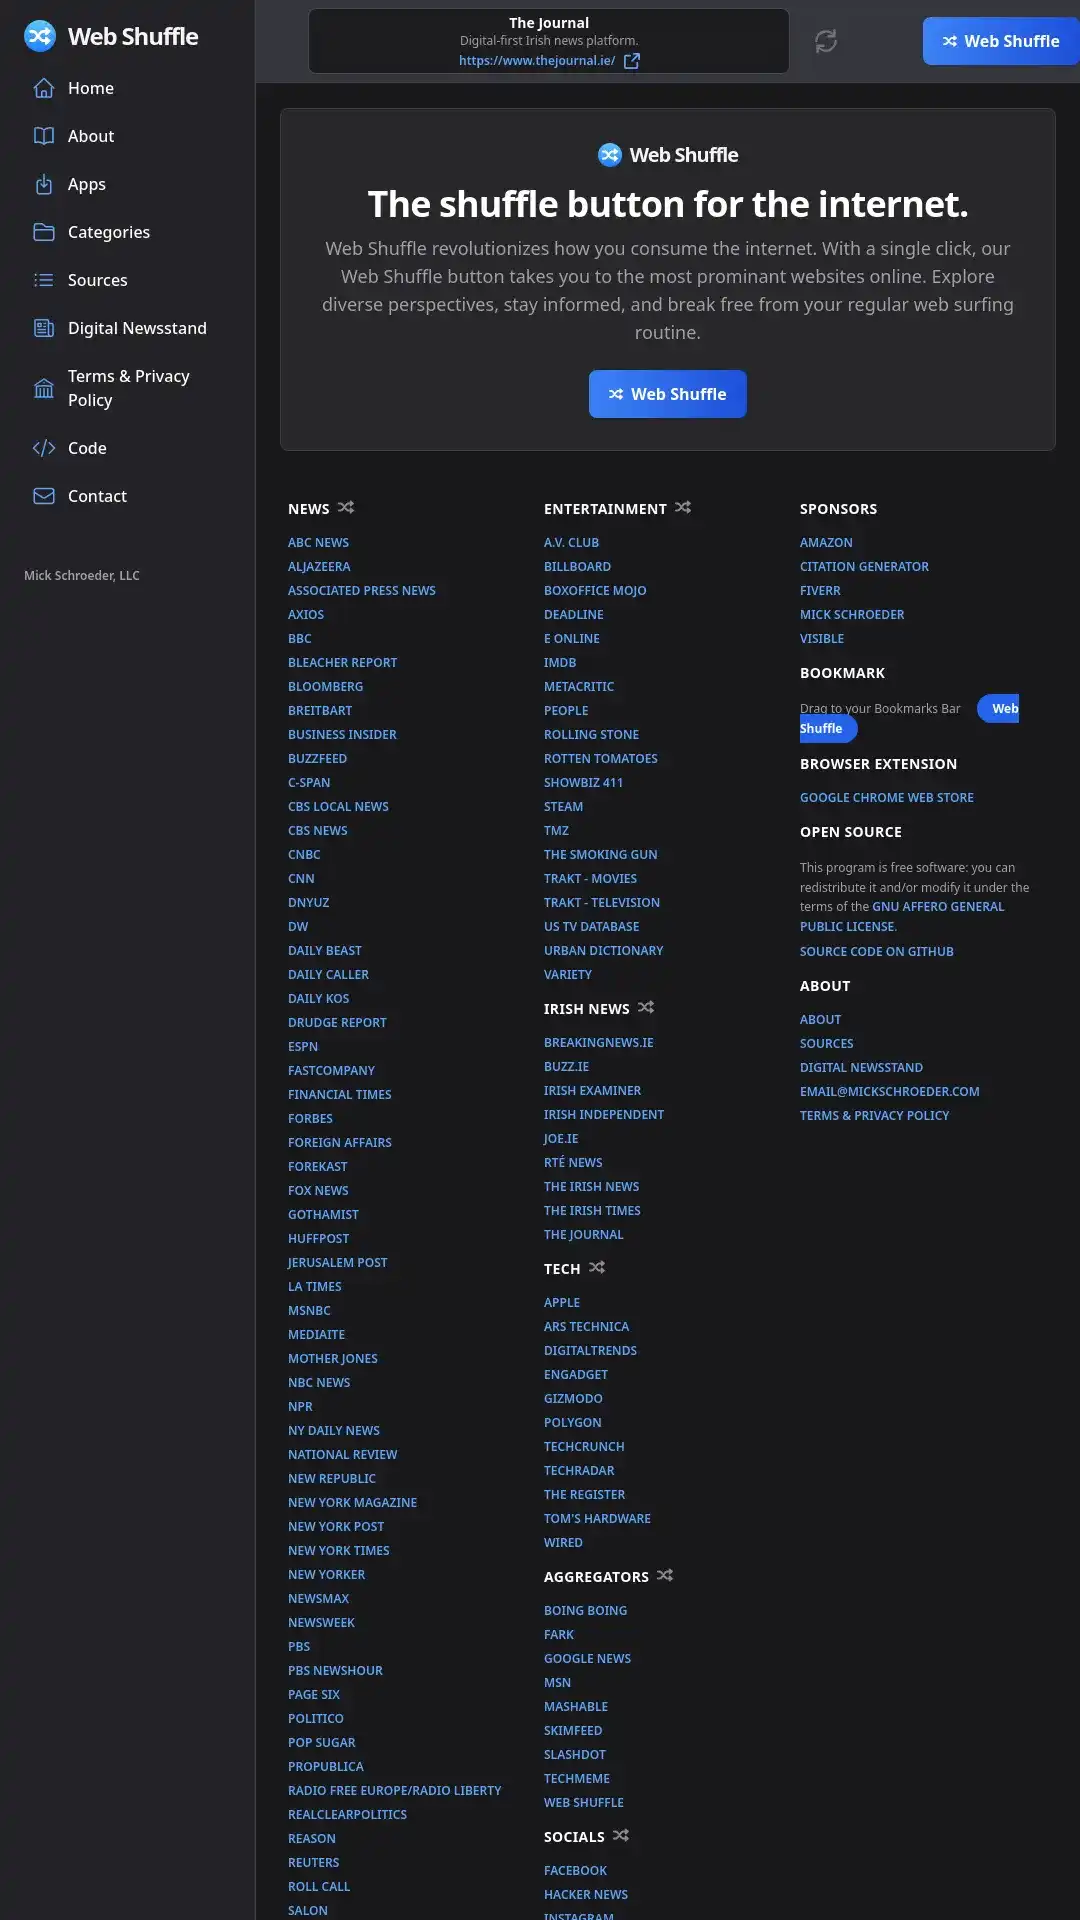Open Source Code on GitHub link
This screenshot has width=1080, height=1920.
876,952
